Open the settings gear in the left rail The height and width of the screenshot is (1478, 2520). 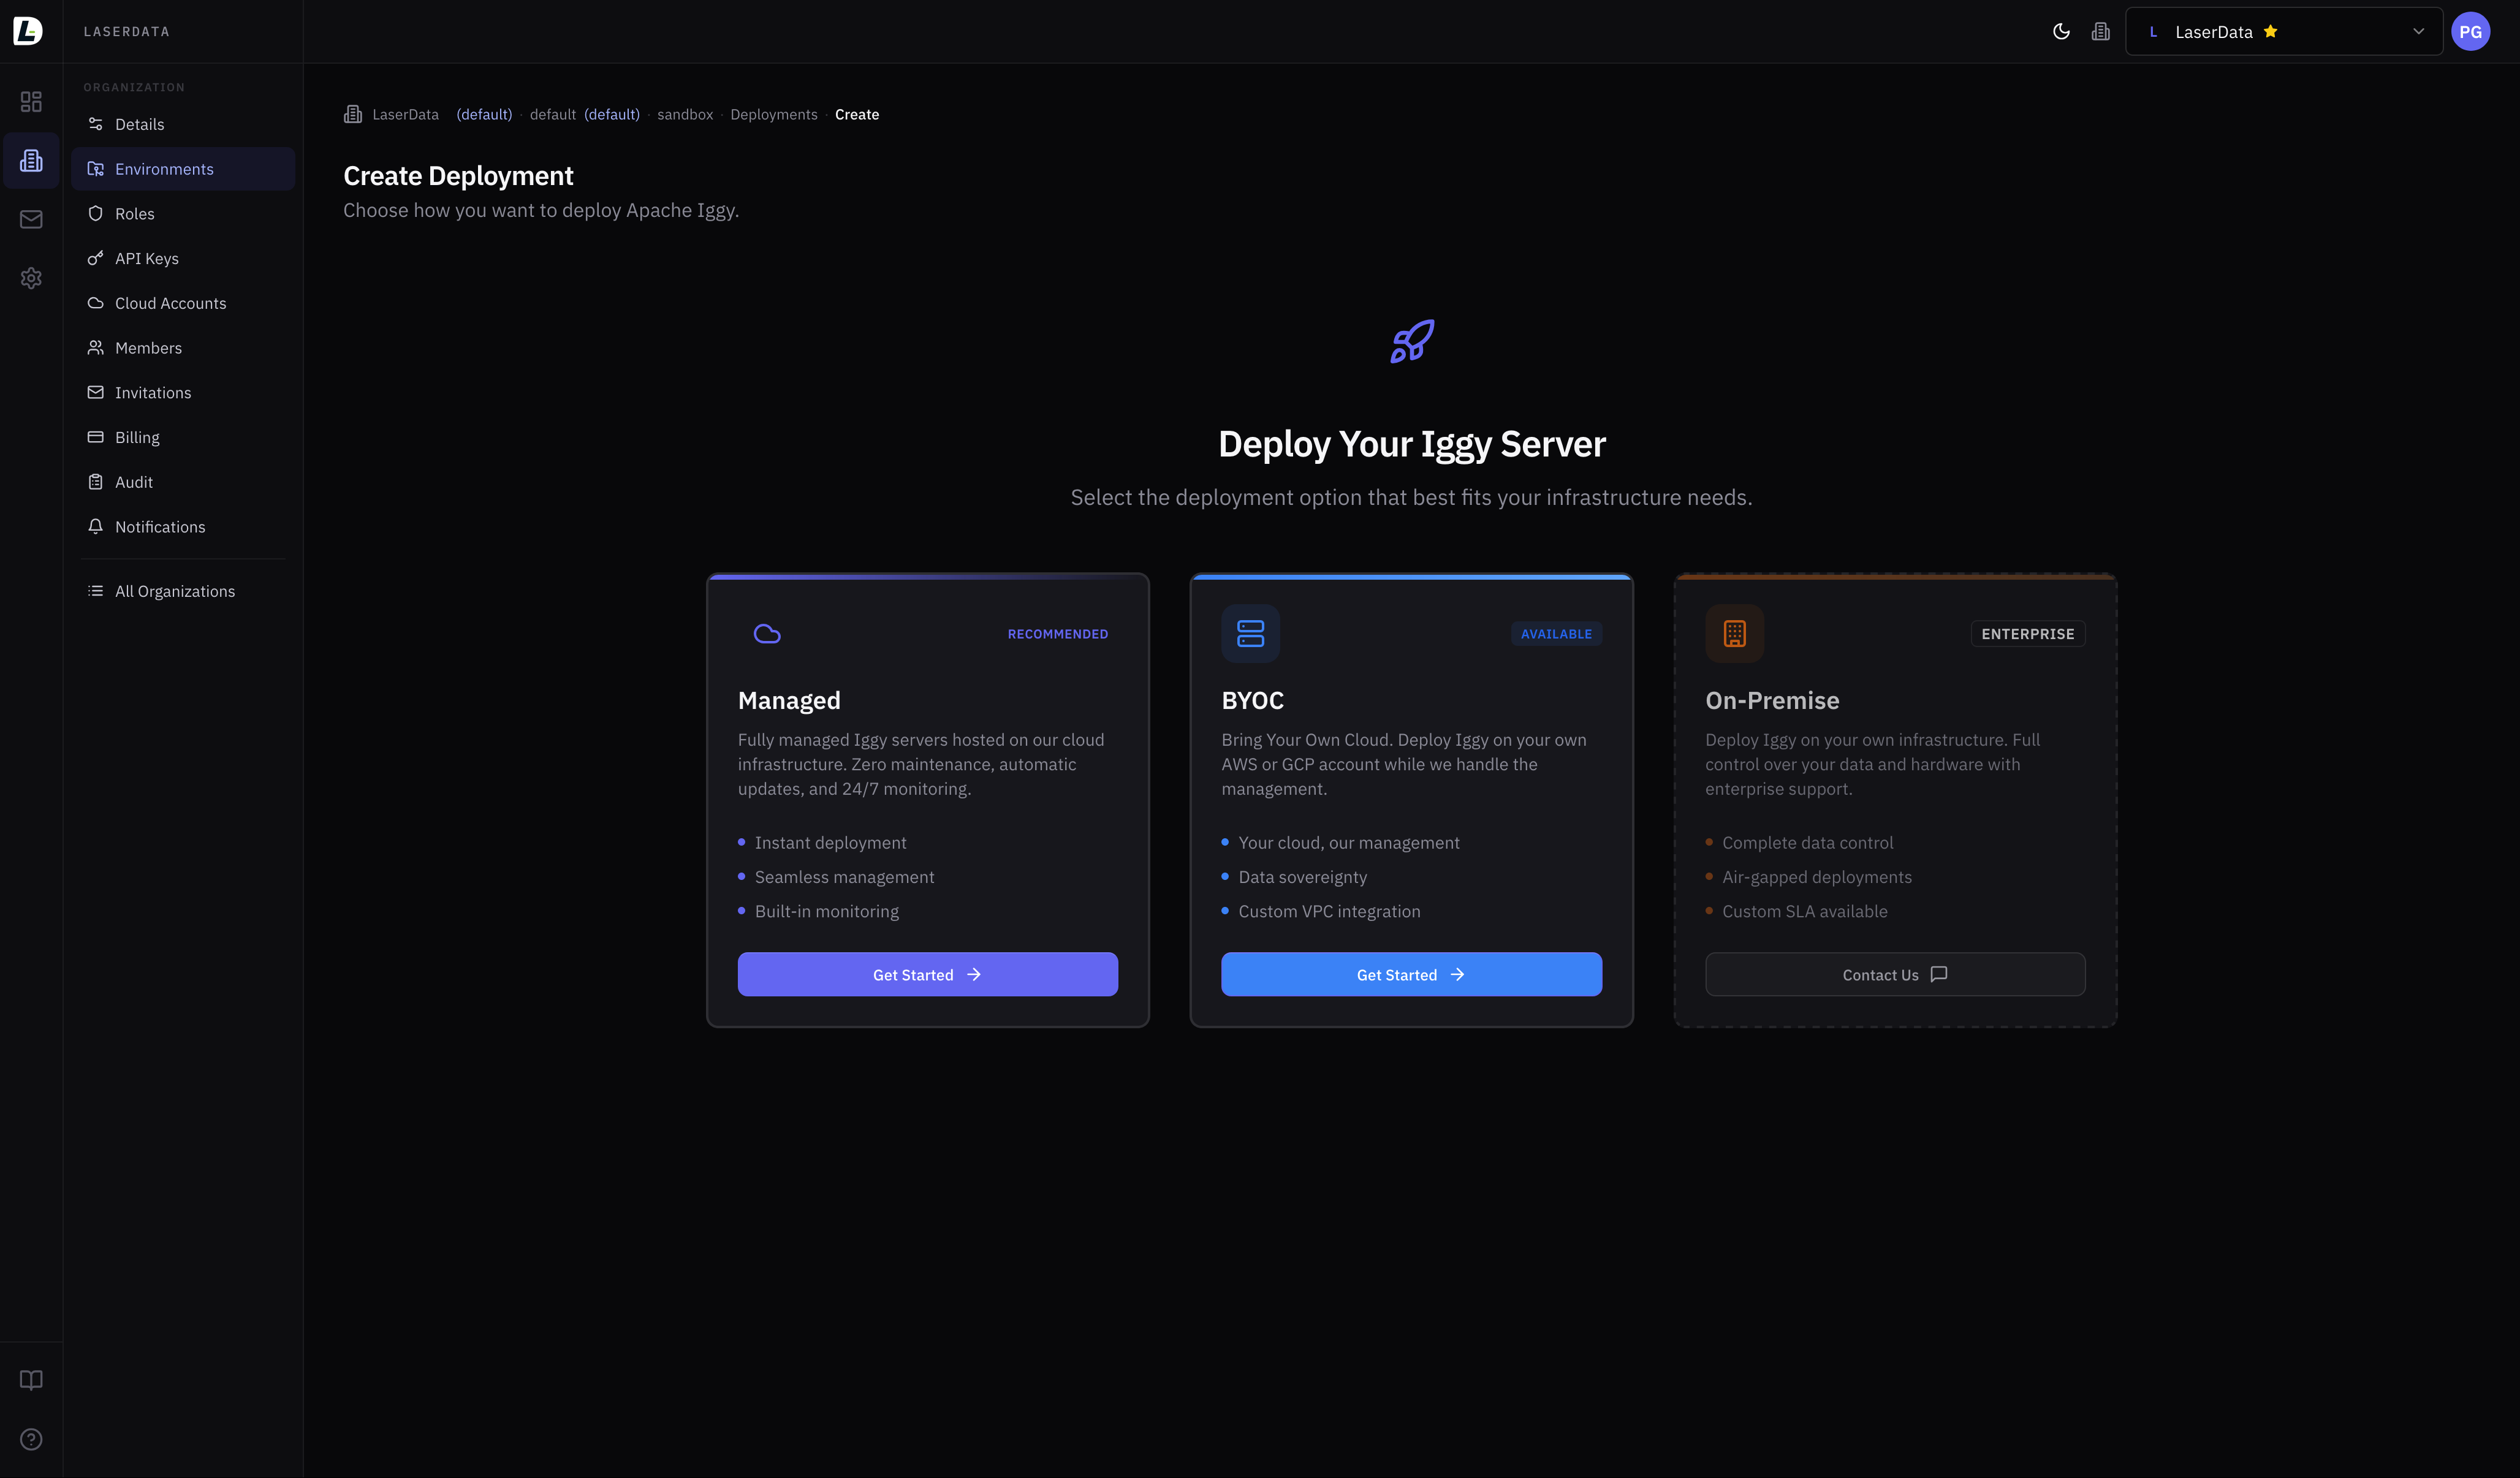[x=31, y=278]
